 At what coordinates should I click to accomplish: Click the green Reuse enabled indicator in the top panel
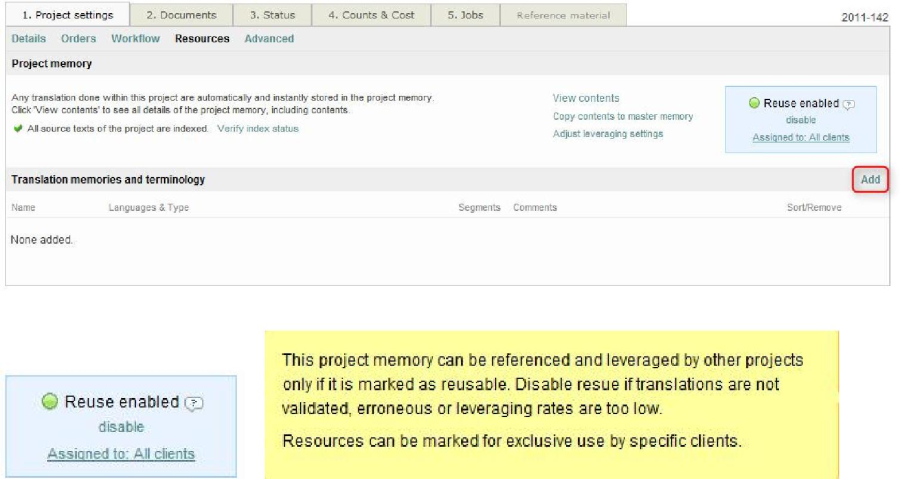click(x=754, y=103)
